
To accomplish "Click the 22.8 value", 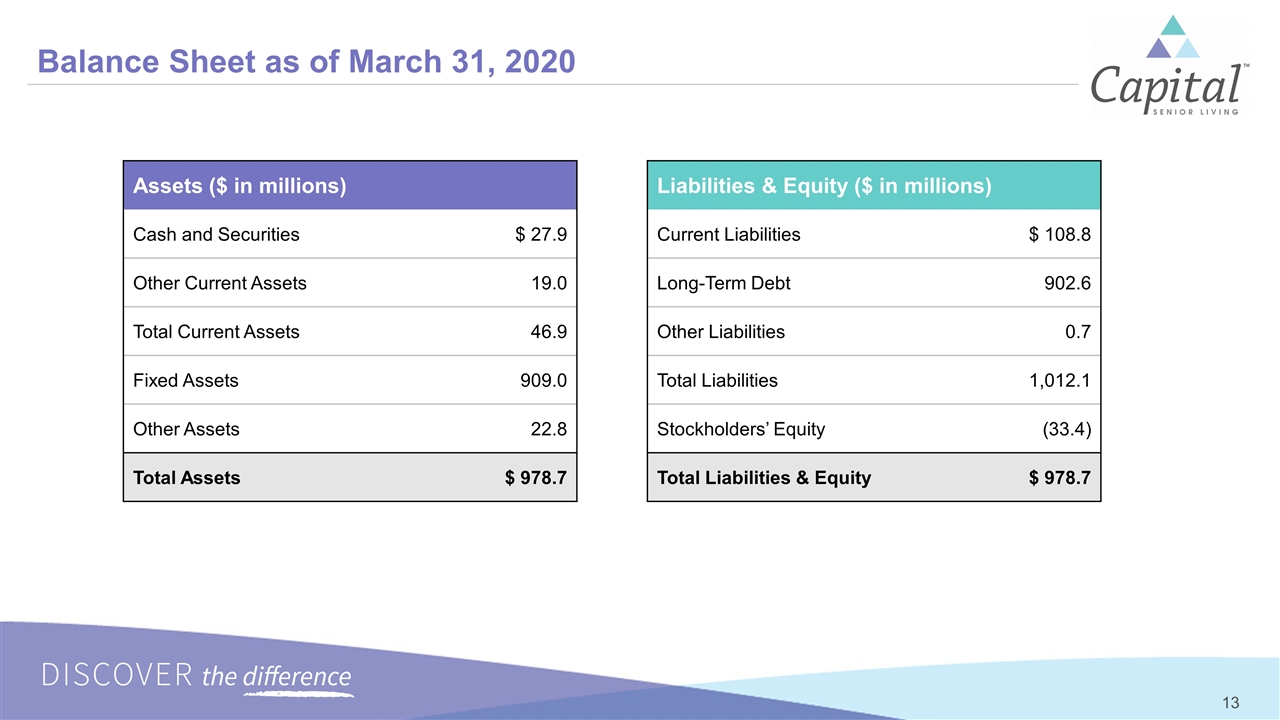I will click(x=549, y=429).
